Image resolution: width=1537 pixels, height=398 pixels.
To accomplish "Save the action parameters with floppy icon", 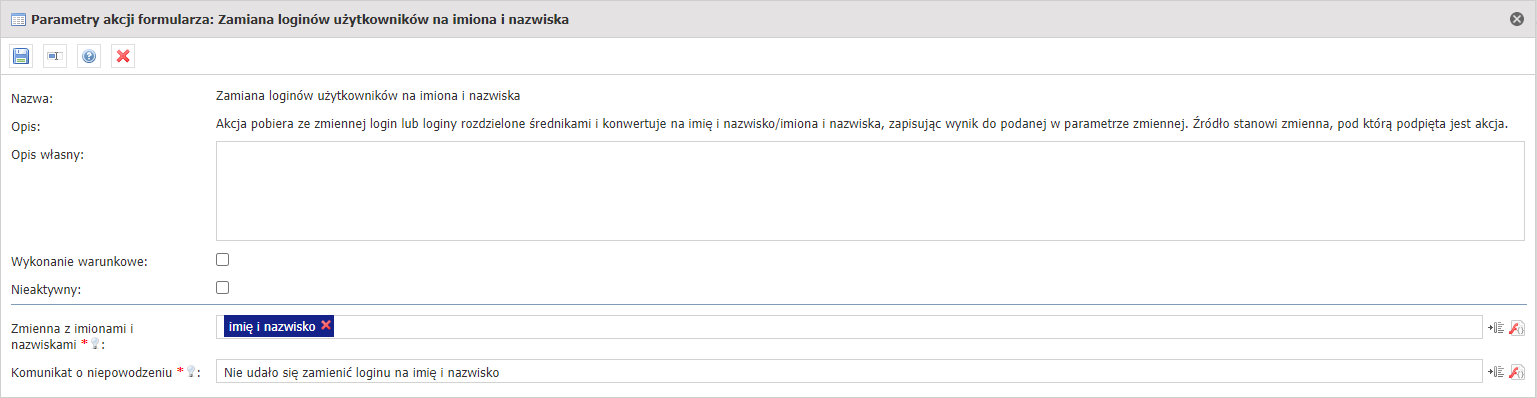I will (21, 56).
